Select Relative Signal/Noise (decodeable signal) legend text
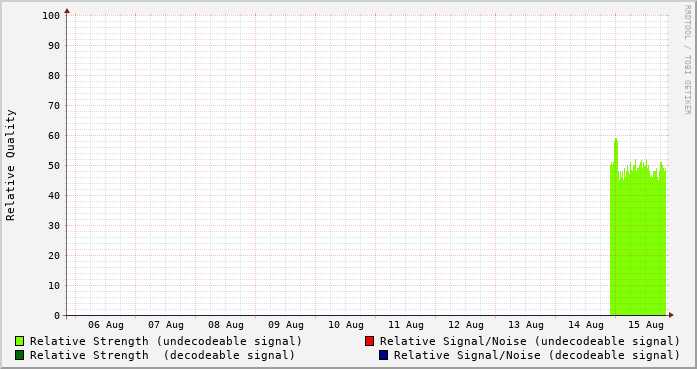The image size is (697, 369). [x=537, y=355]
